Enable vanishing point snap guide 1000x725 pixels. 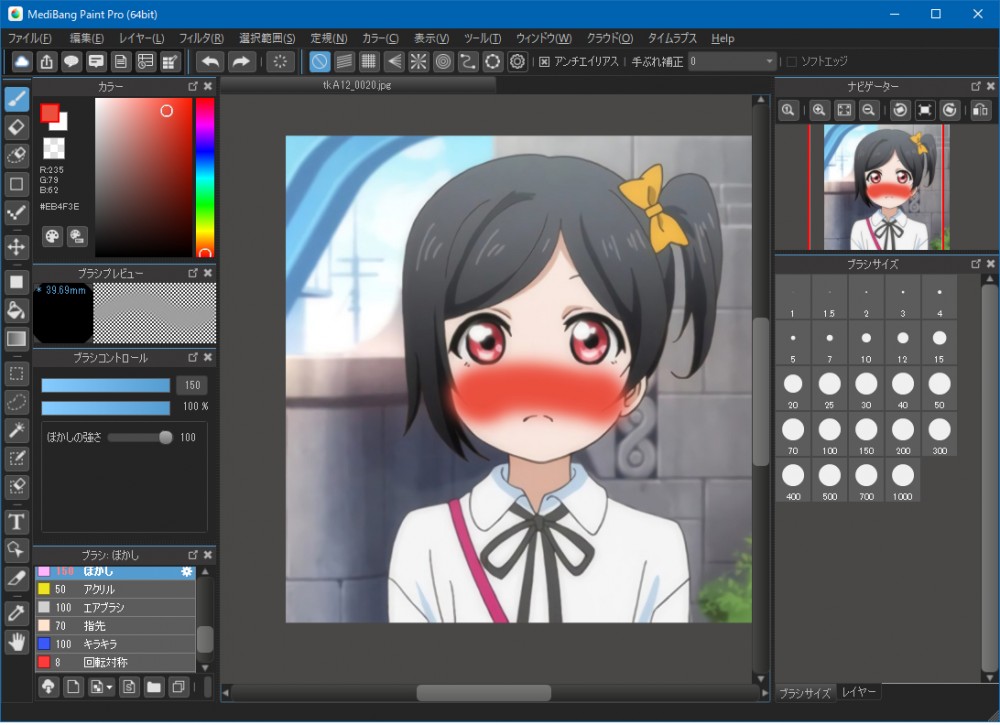(x=394, y=62)
